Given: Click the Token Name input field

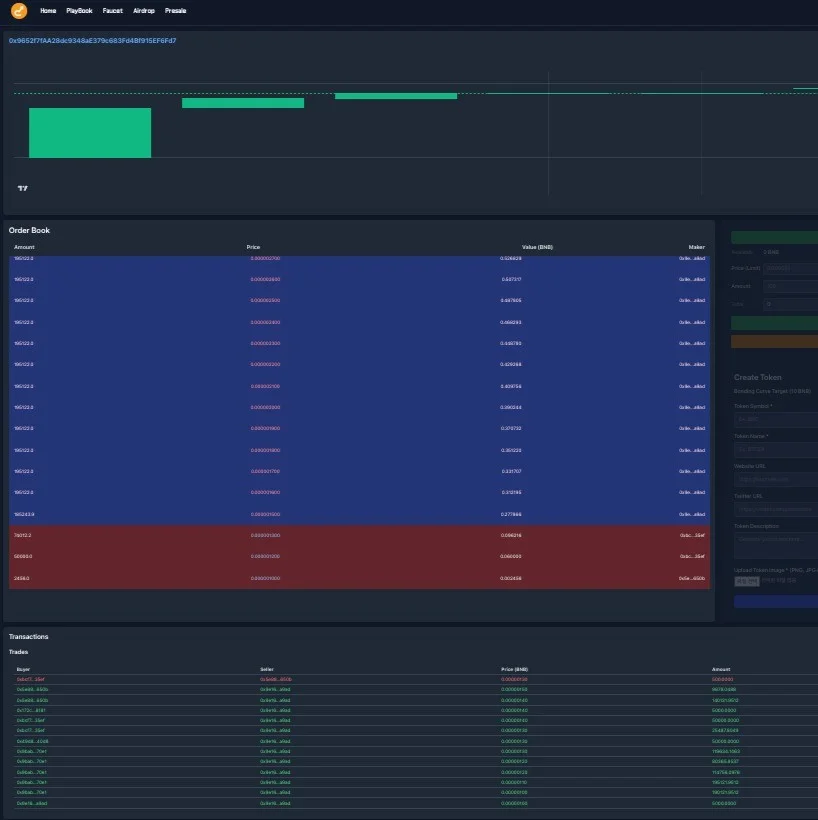Looking at the screenshot, I should pos(776,449).
